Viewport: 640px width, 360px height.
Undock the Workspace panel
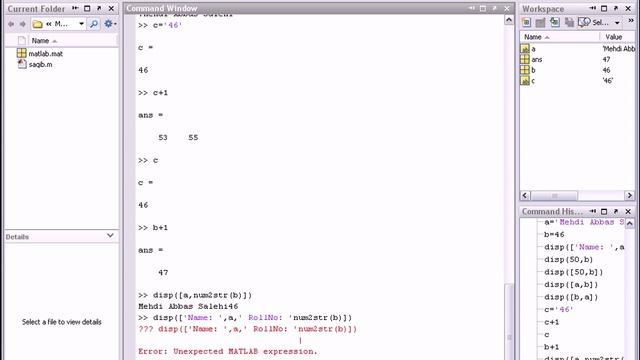tap(616, 8)
